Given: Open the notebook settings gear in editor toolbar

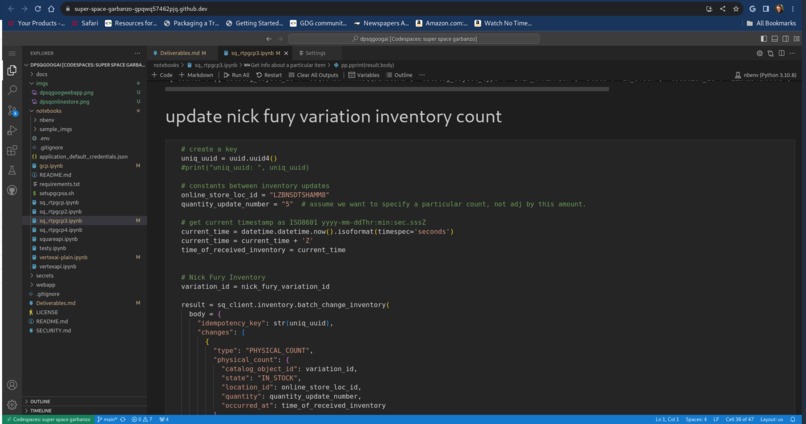Looking at the screenshot, I should tap(759, 53).
